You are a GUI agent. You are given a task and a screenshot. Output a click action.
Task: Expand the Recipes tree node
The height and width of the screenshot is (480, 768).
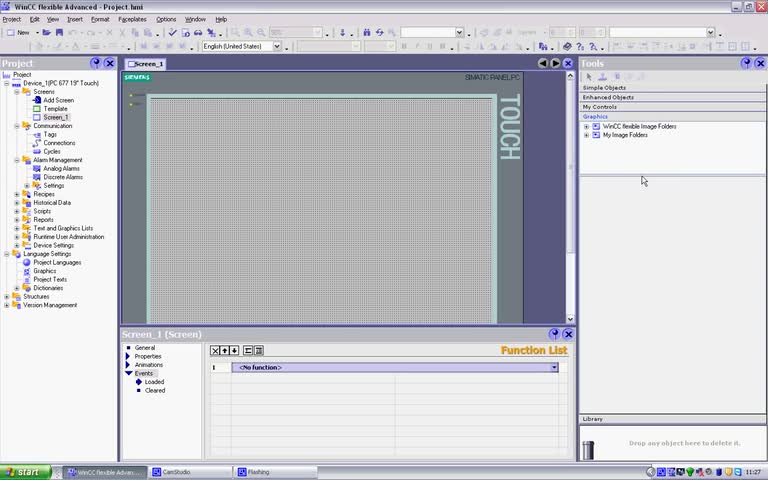pyautogui.click(x=17, y=194)
